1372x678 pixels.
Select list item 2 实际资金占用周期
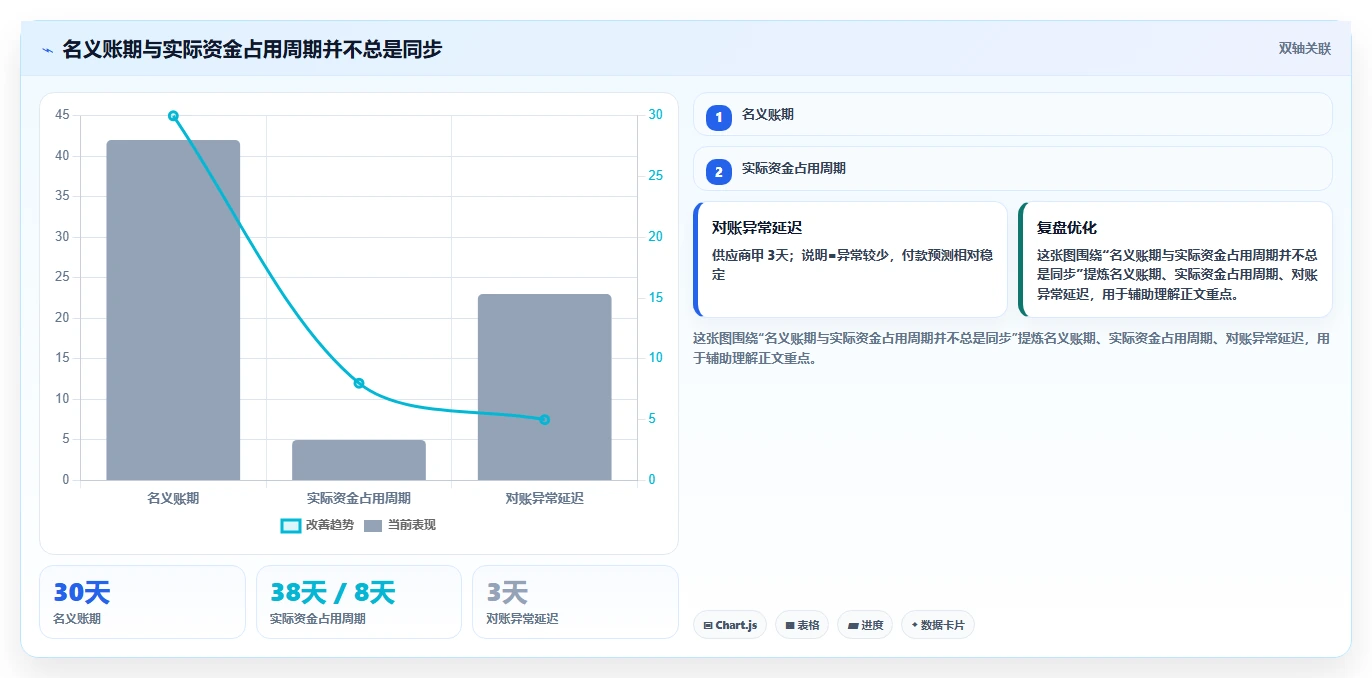(x=1012, y=168)
